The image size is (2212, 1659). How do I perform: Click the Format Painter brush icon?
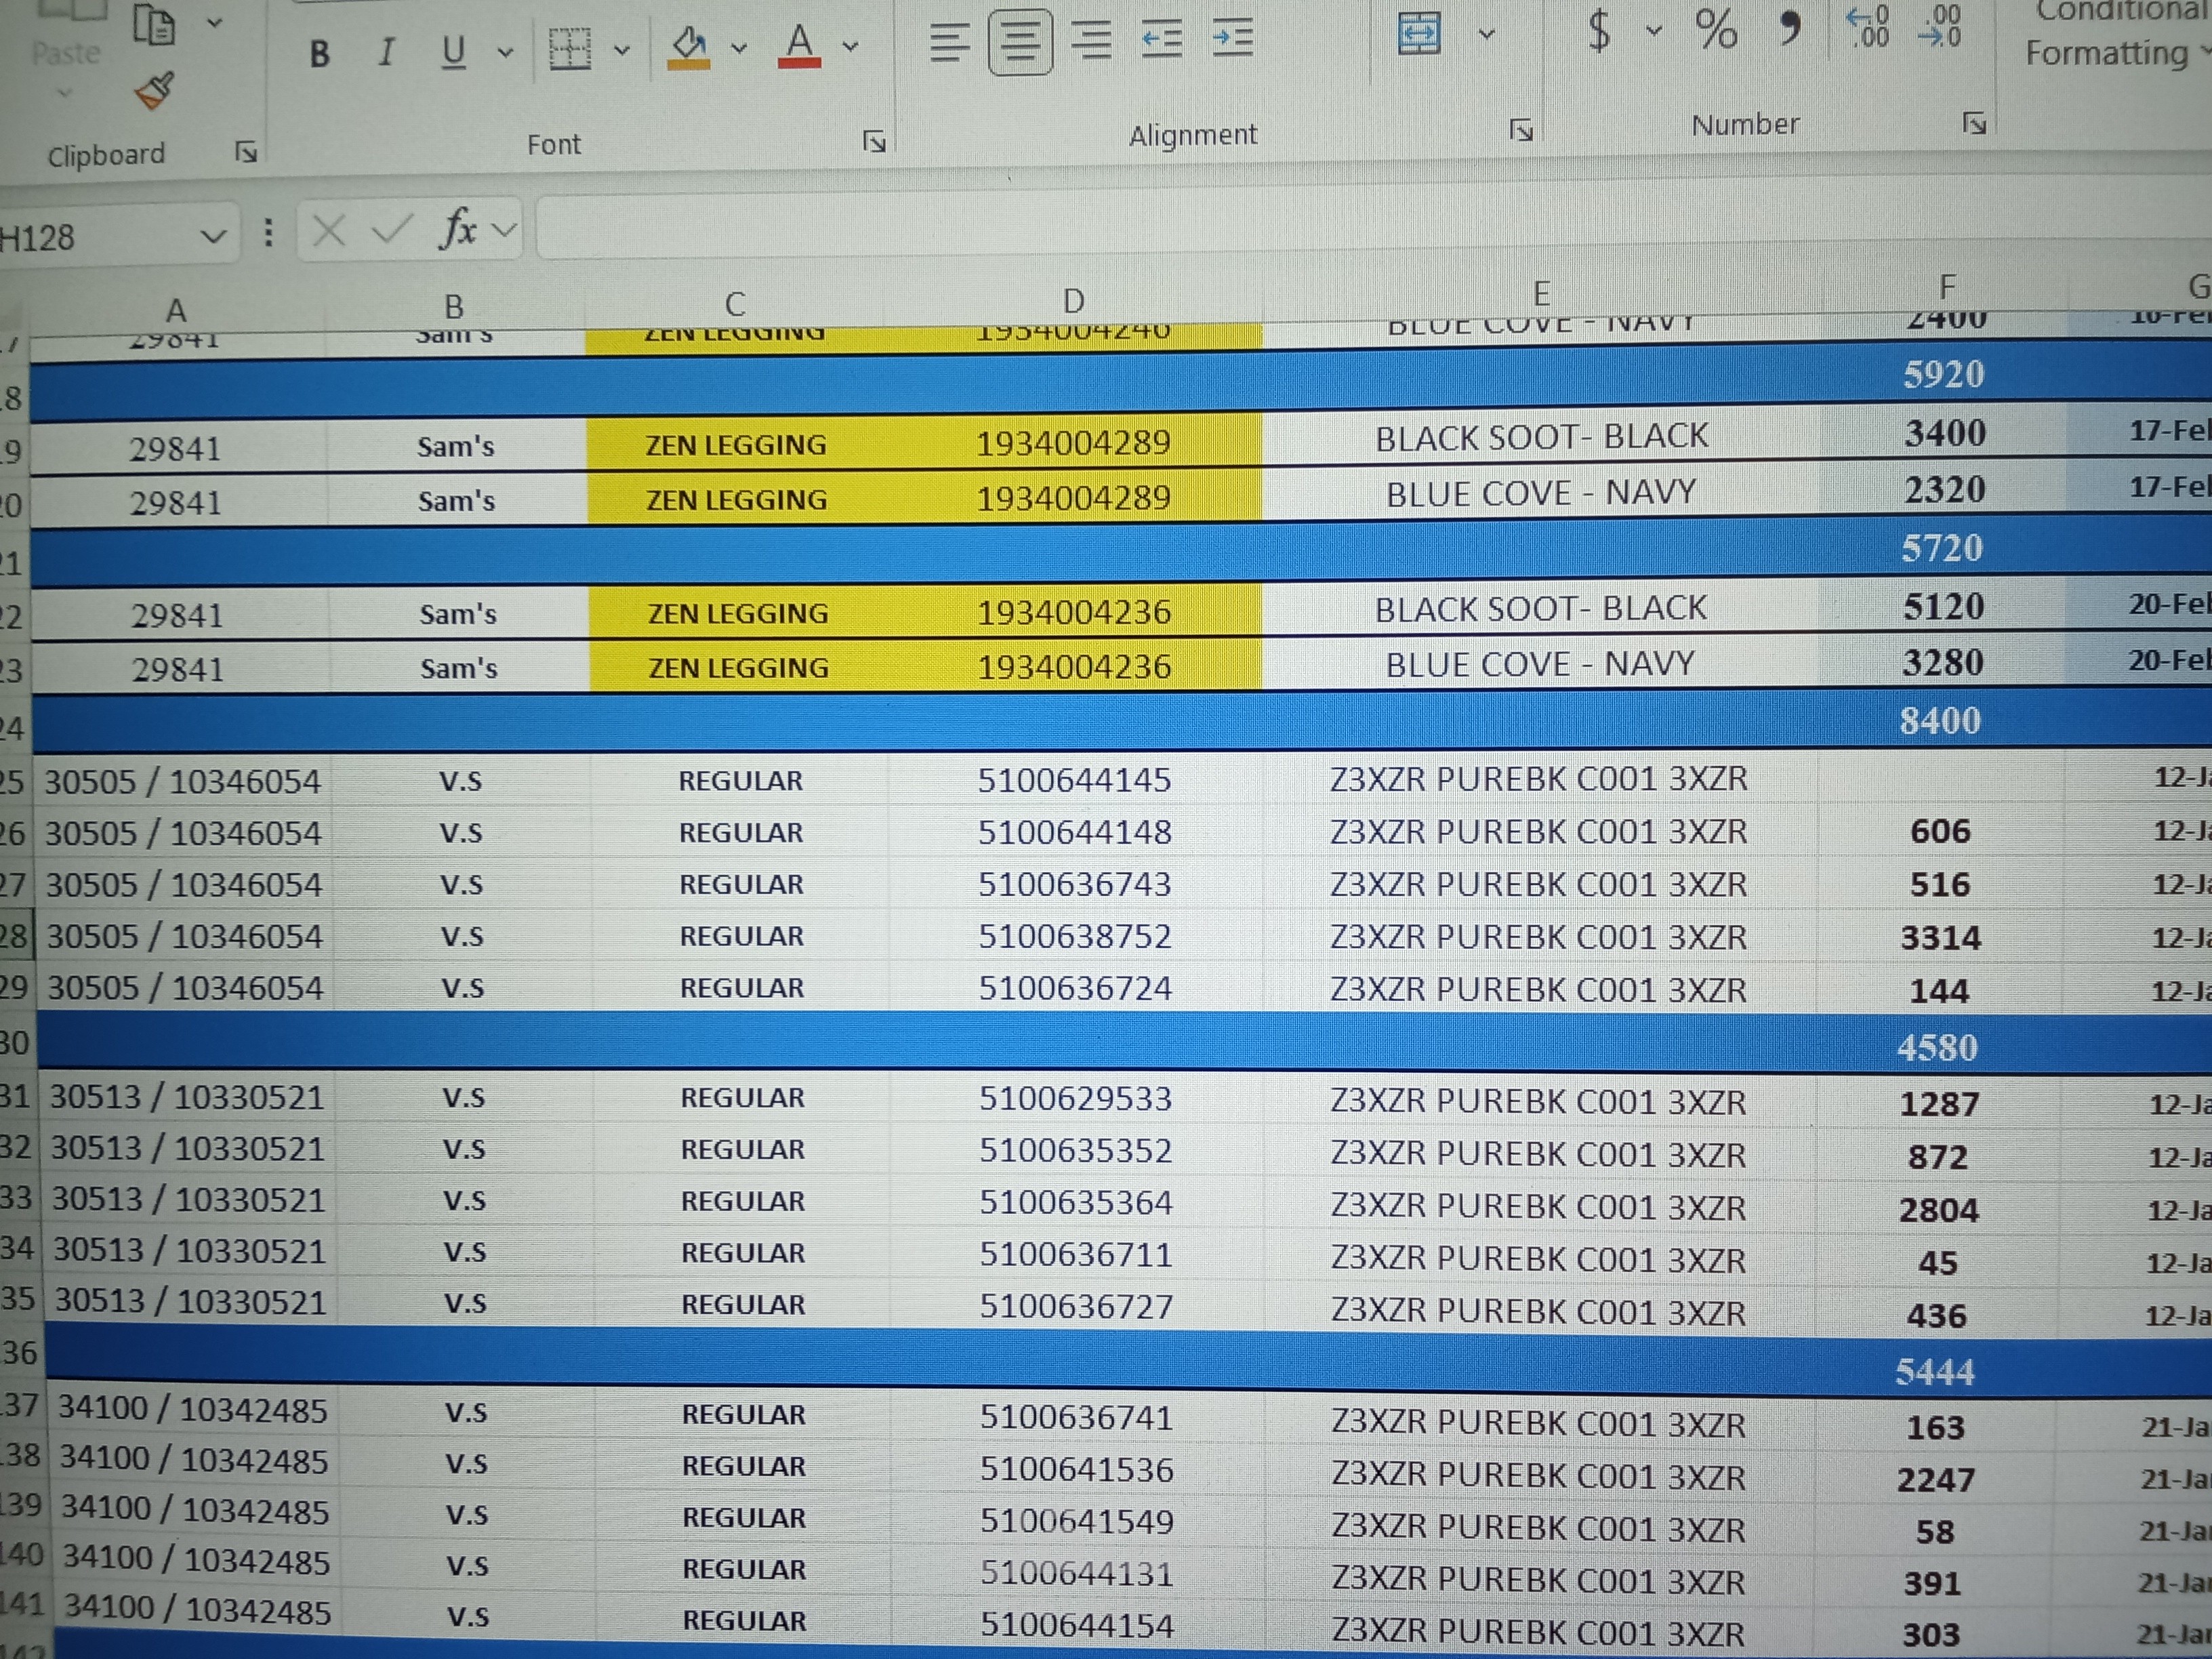click(155, 91)
